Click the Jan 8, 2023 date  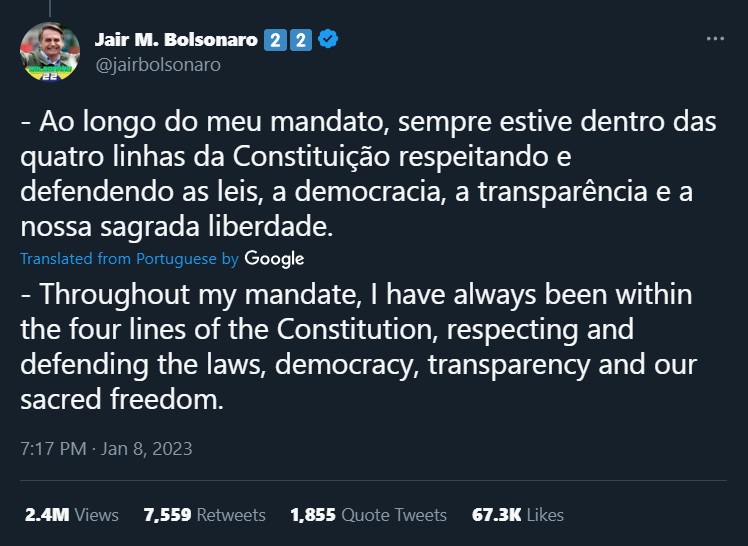[146, 449]
